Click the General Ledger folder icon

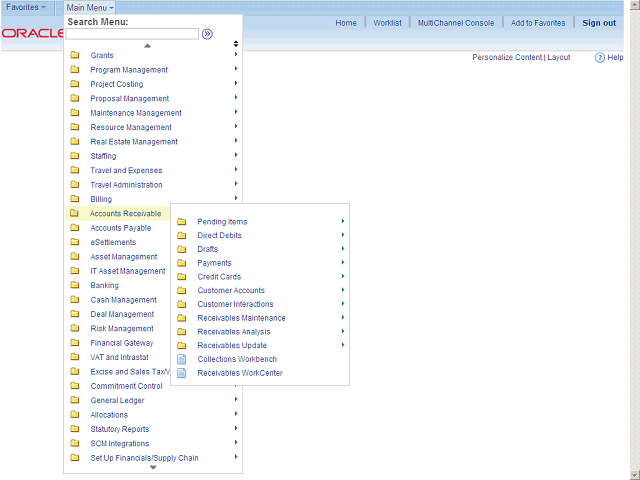[x=74, y=401]
